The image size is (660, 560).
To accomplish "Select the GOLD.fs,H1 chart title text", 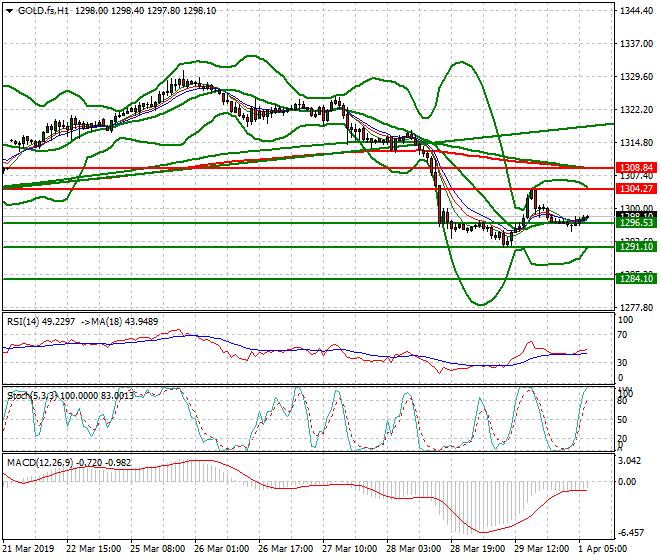I will tap(44, 11).
